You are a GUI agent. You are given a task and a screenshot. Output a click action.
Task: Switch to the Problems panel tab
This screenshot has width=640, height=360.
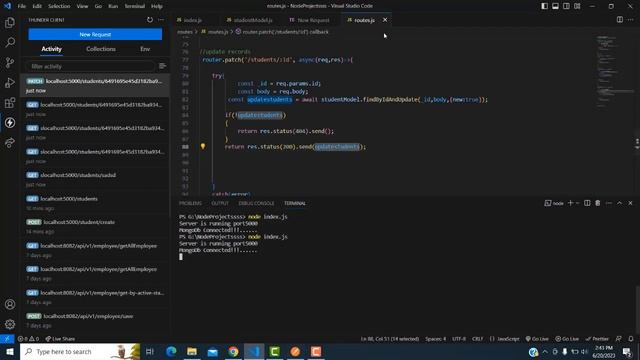pyautogui.click(x=190, y=203)
